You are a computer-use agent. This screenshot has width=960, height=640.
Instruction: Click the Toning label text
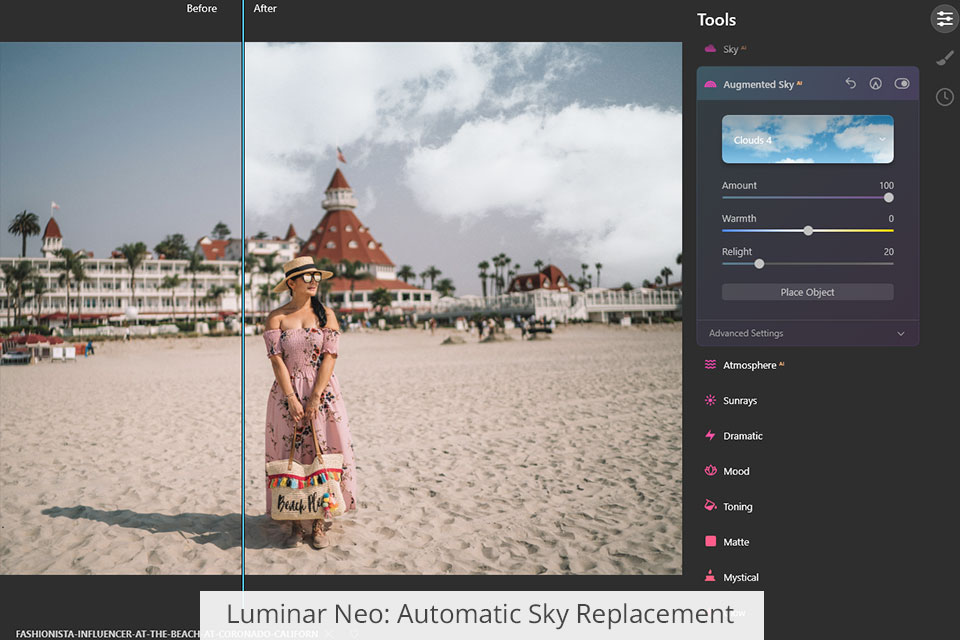point(737,507)
